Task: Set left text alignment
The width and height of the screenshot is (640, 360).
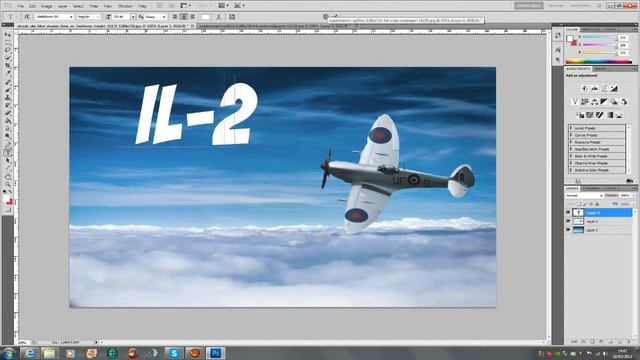Action: (175, 17)
